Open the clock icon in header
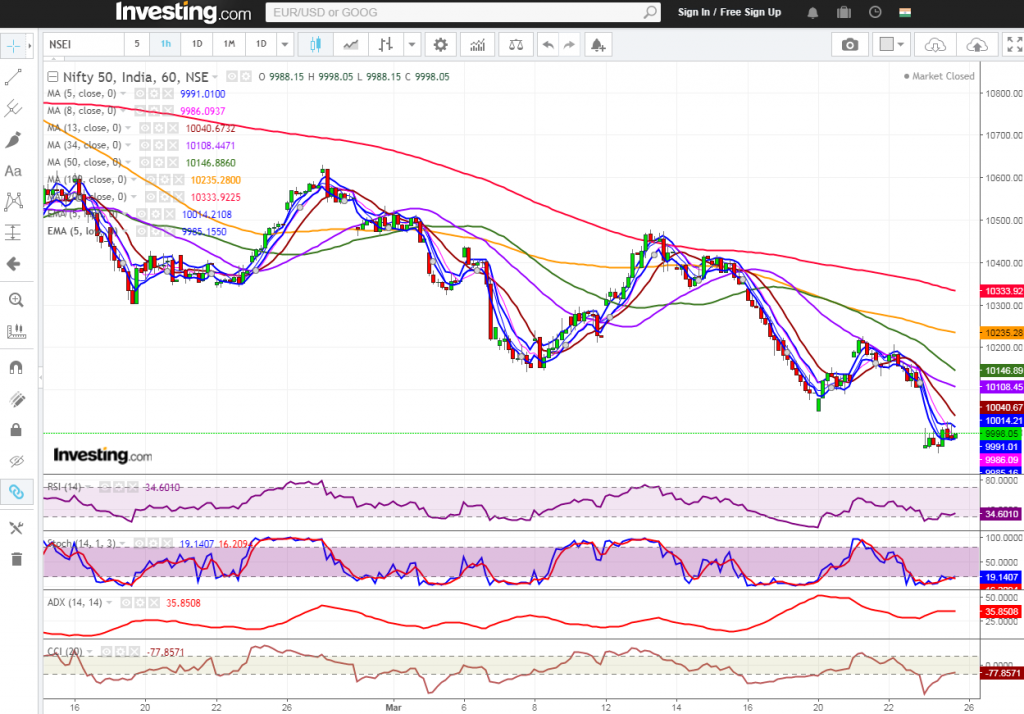 point(875,12)
